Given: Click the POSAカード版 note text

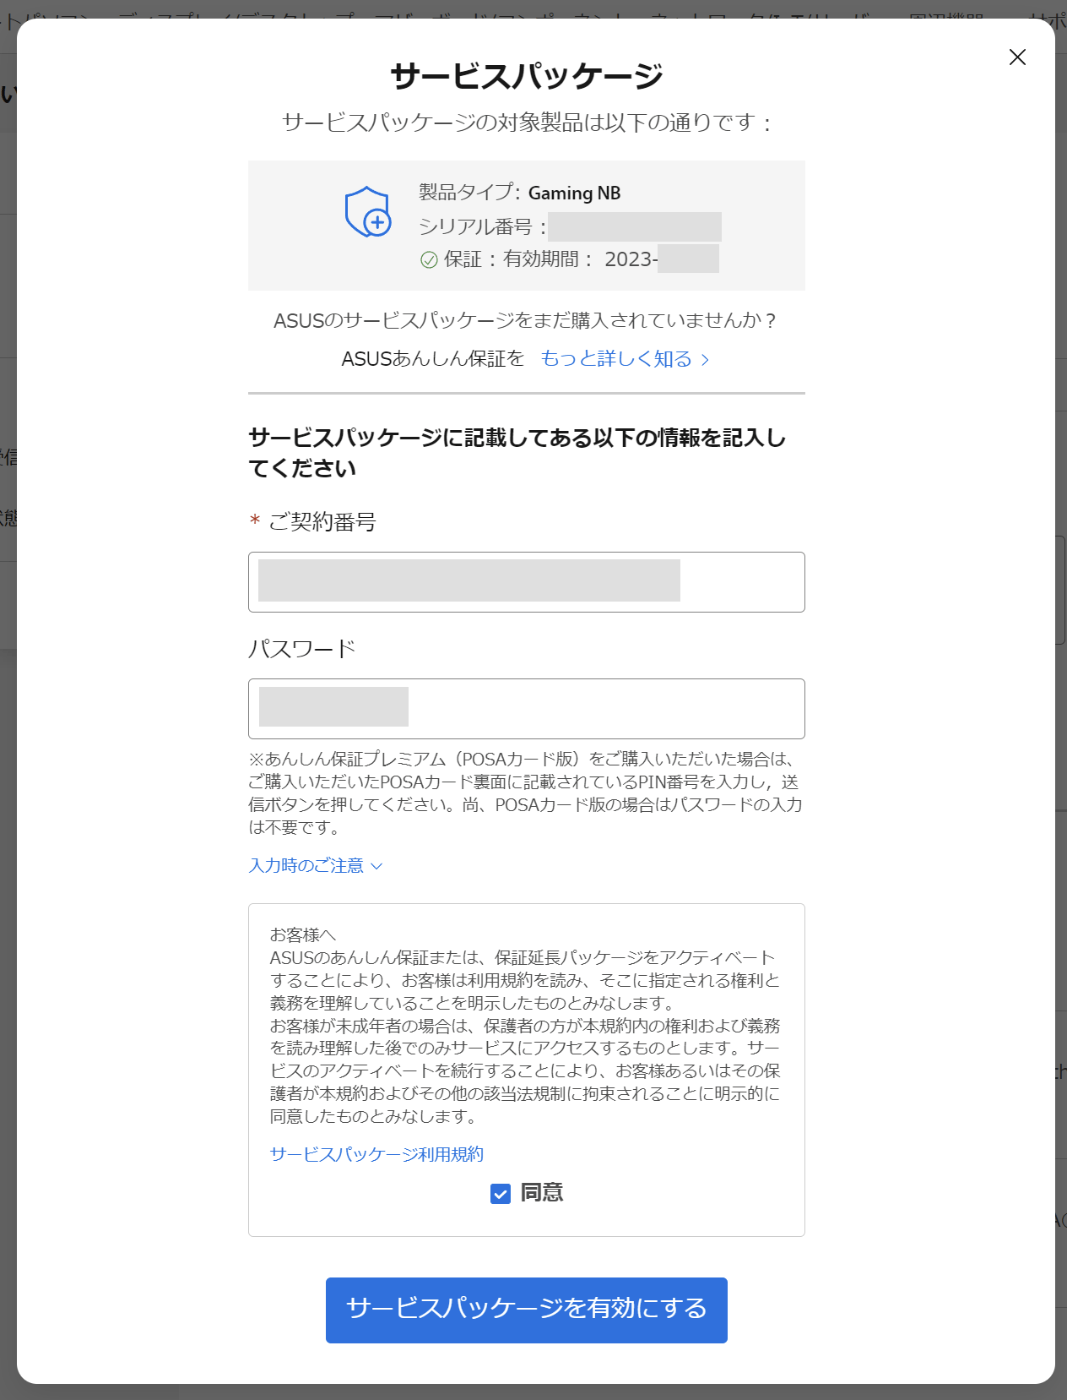Looking at the screenshot, I should tap(526, 793).
